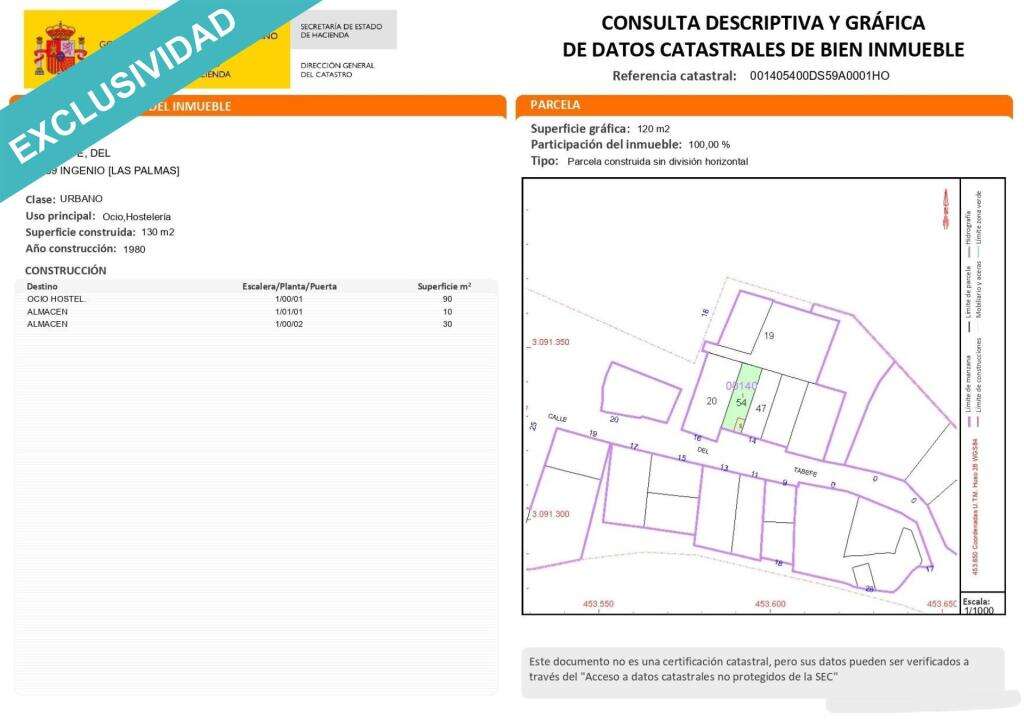Click the '453.550' map coordinate label
This screenshot has width=1024, height=723.
click(x=598, y=604)
